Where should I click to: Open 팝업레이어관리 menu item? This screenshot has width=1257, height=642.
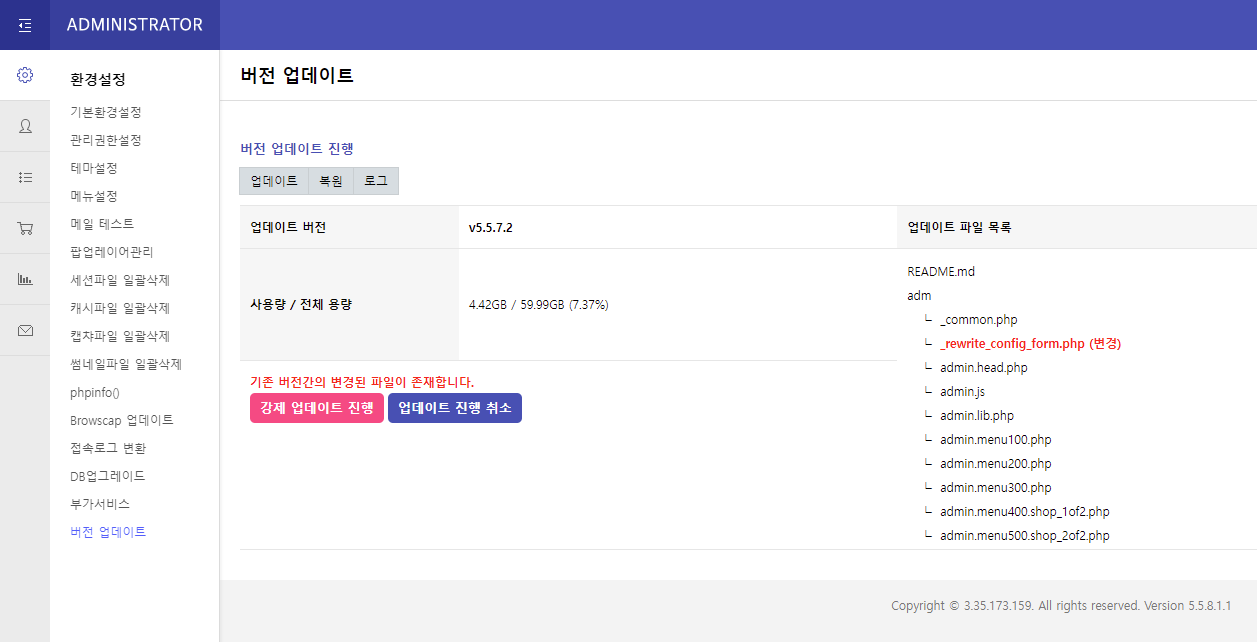tap(112, 252)
